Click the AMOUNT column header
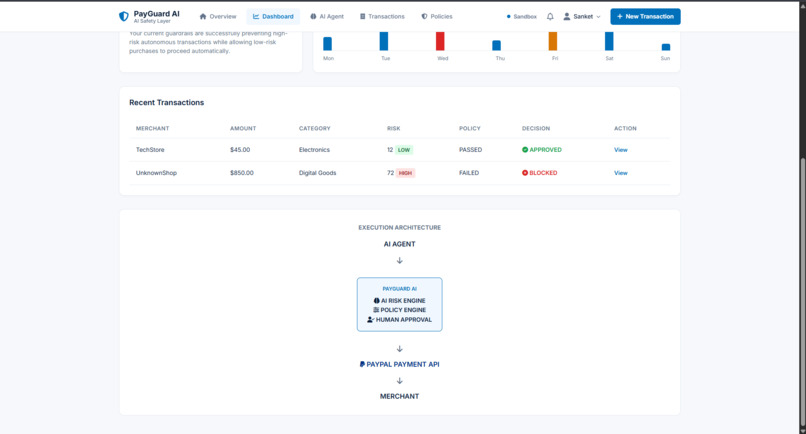This screenshot has height=434, width=806. tap(243, 129)
